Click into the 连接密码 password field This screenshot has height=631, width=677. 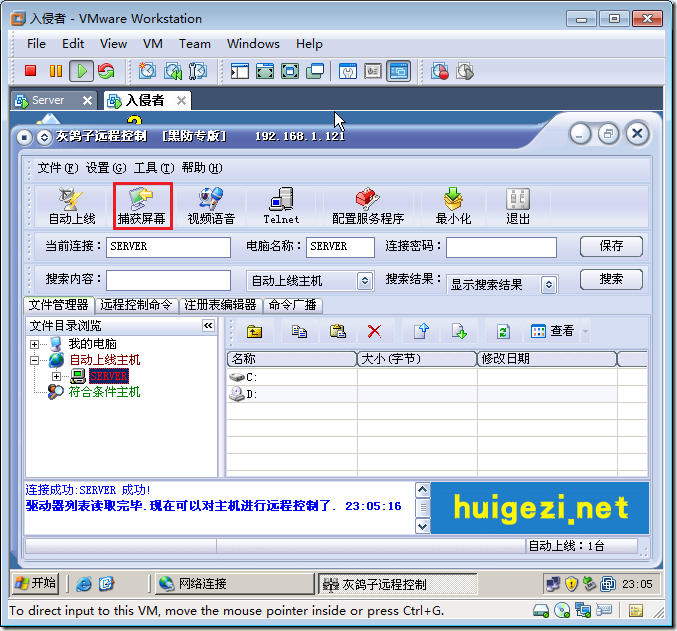501,247
